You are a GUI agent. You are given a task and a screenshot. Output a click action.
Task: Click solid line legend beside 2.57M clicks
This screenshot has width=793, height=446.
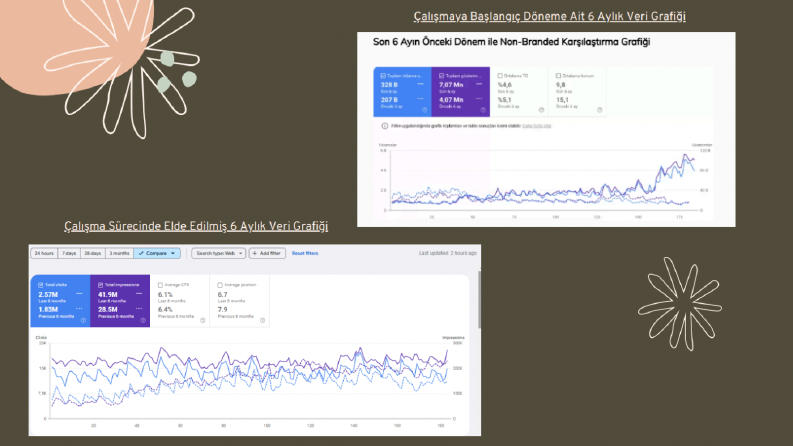[x=79, y=294]
